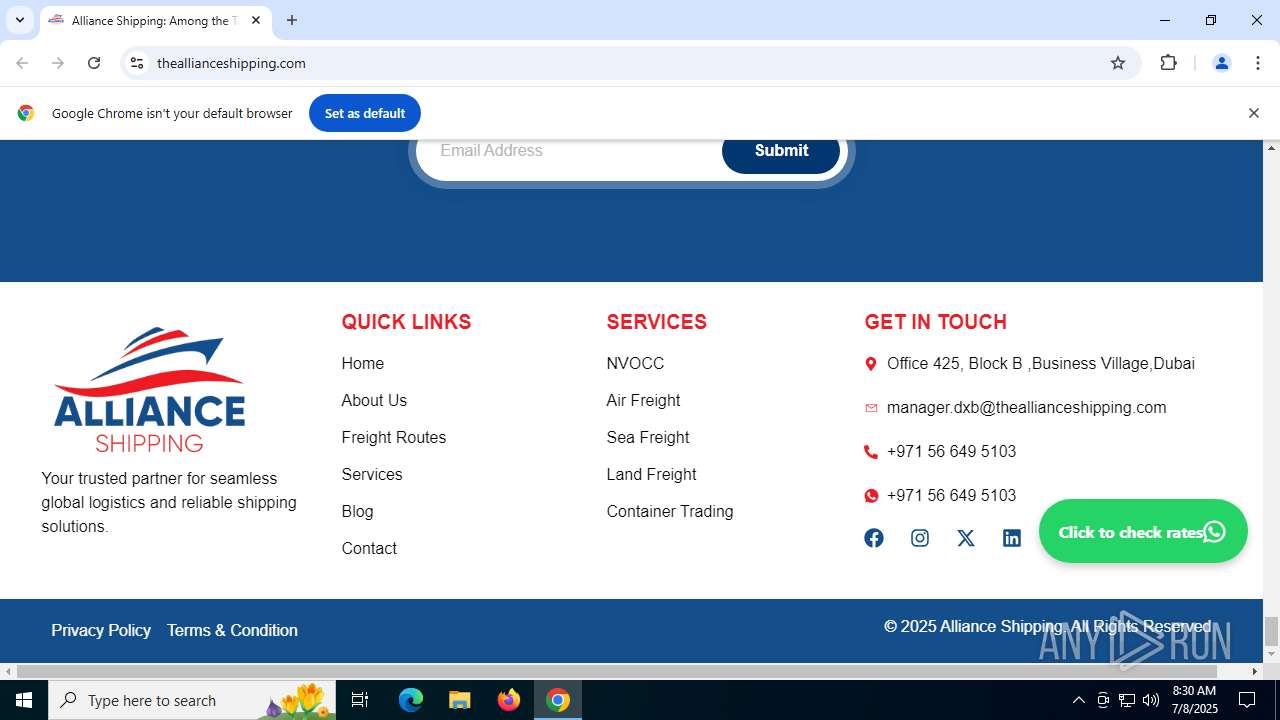
Task: View site information icon in address bar
Action: click(x=137, y=63)
